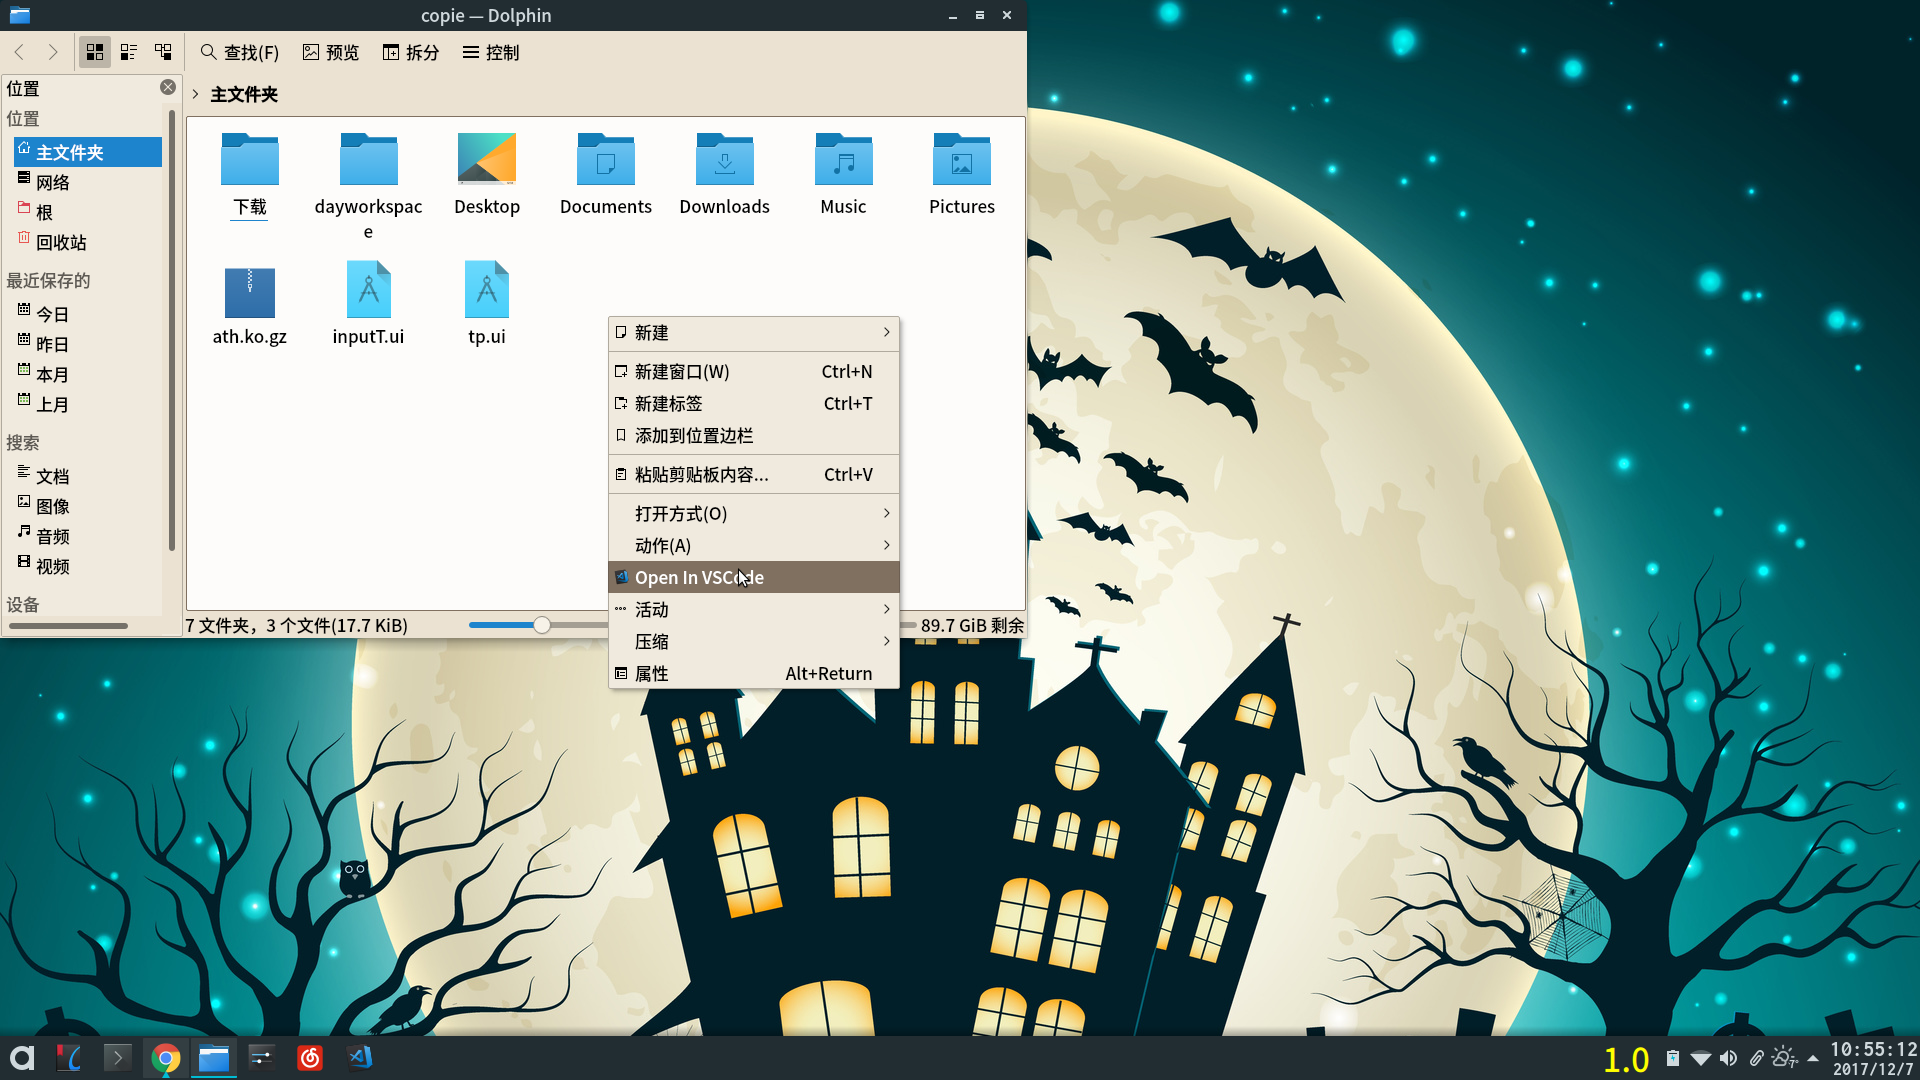1920x1080 pixels.
Task: Select the Documents folder
Action: [606, 160]
